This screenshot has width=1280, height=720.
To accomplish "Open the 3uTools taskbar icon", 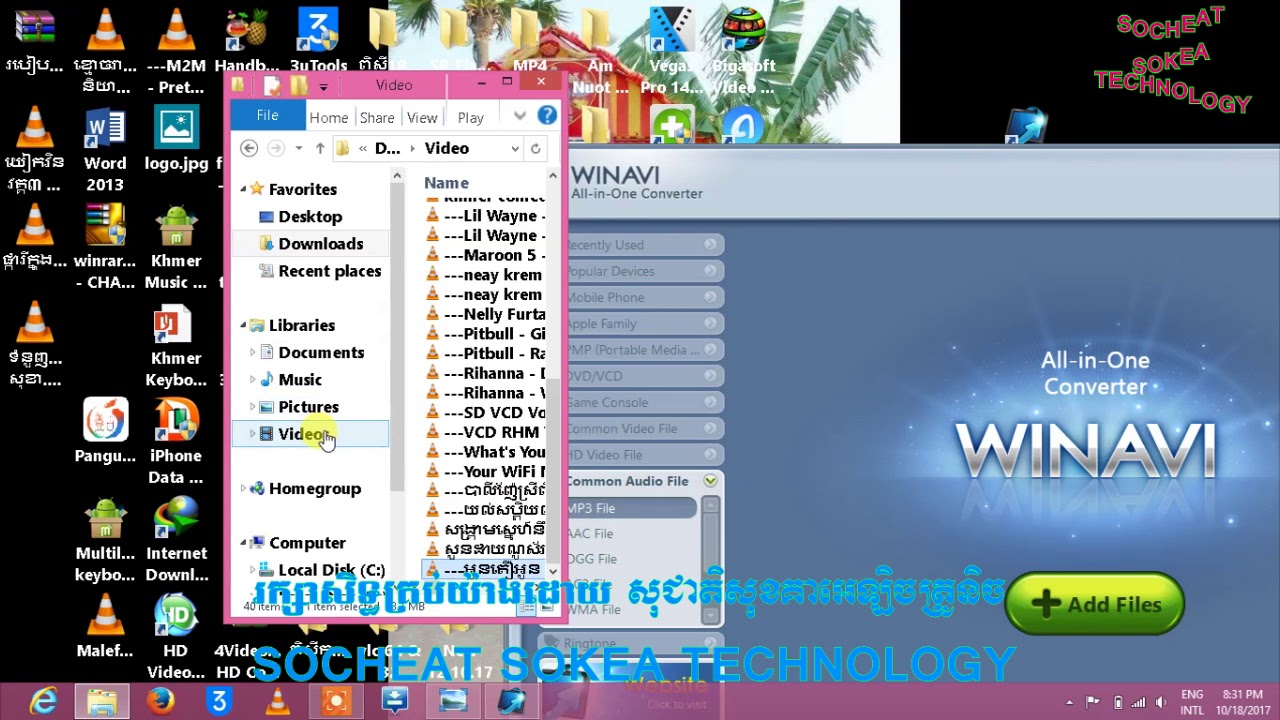I will coord(218,702).
